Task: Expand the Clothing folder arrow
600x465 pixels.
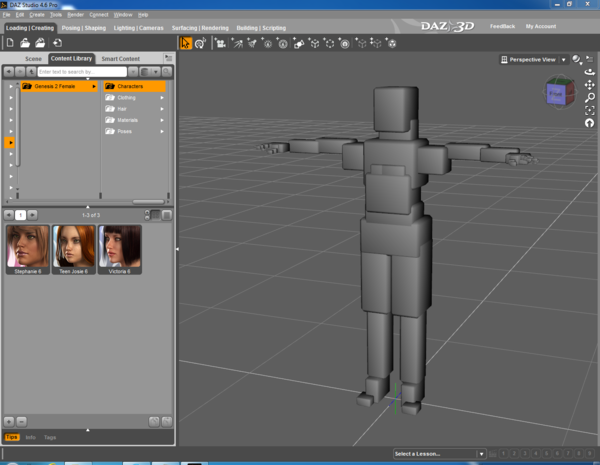Action: click(x=162, y=98)
